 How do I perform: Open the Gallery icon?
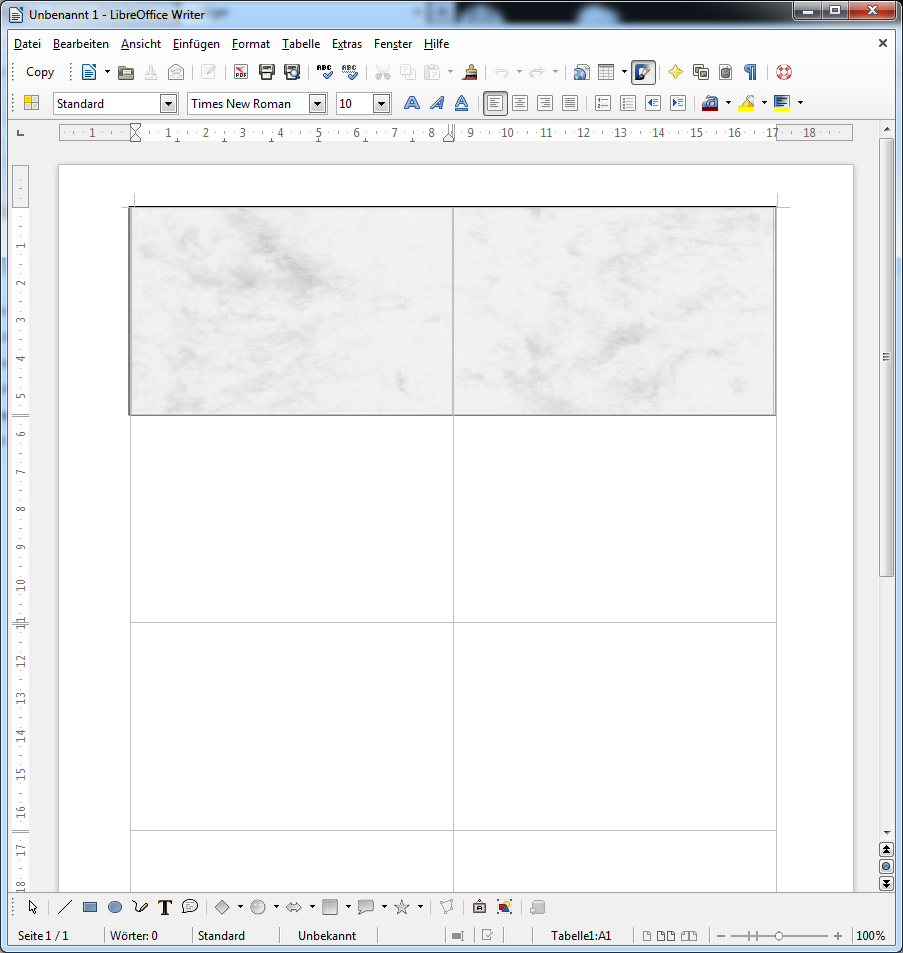coord(701,72)
